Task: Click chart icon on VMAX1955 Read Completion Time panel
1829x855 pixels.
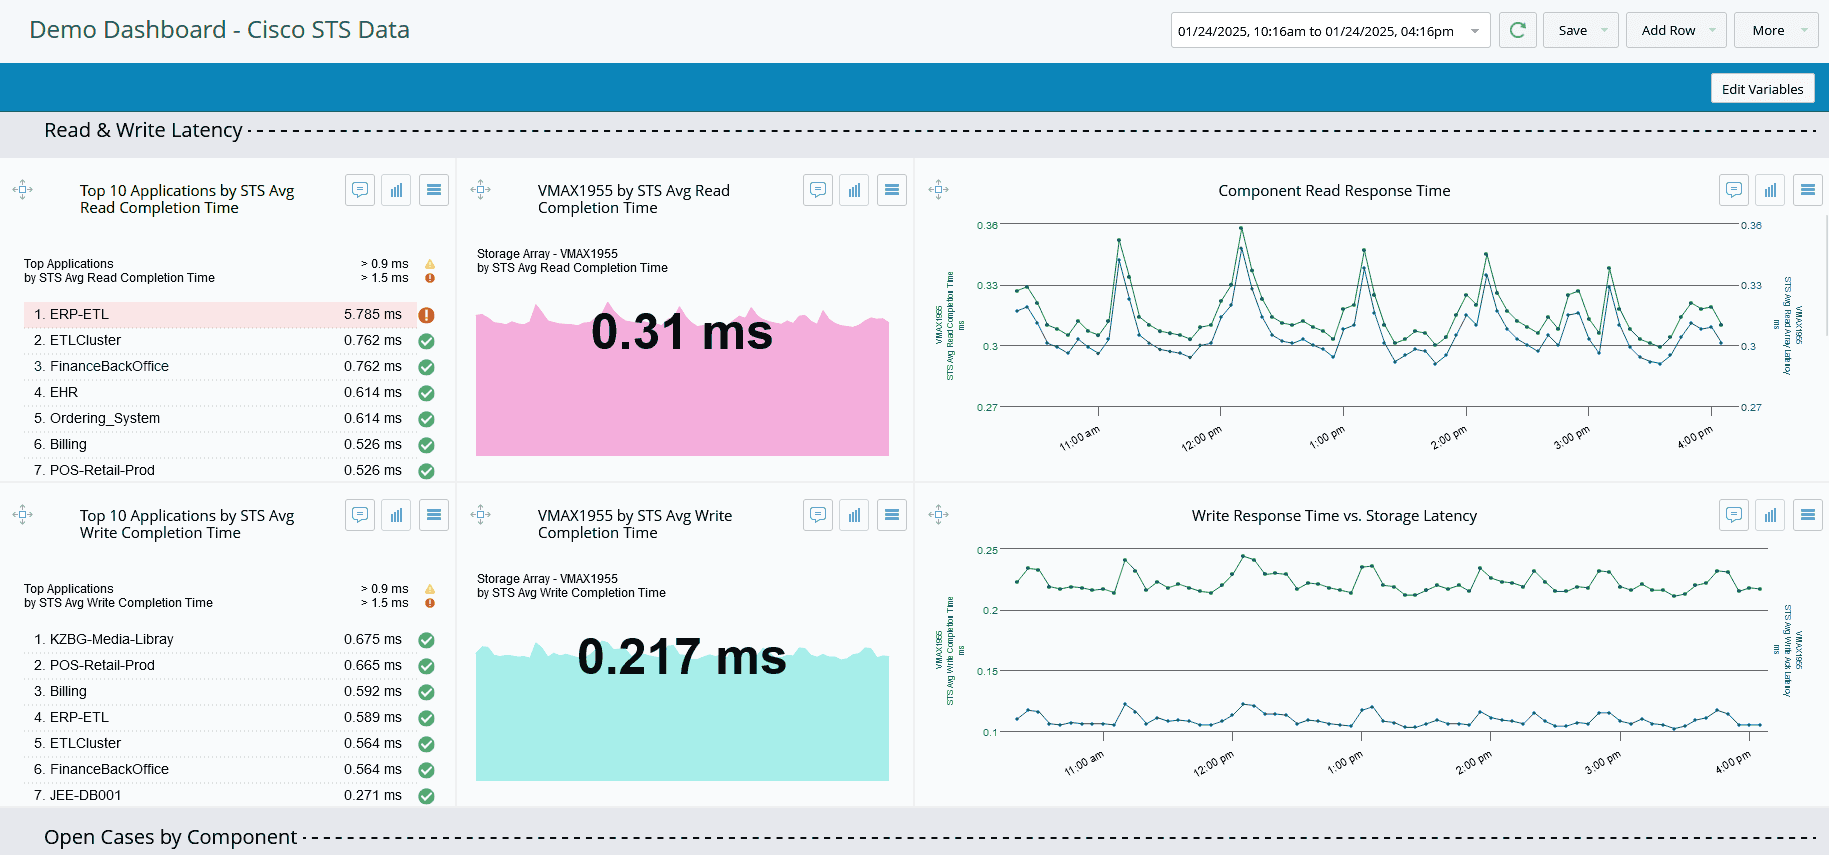Action: click(x=855, y=190)
